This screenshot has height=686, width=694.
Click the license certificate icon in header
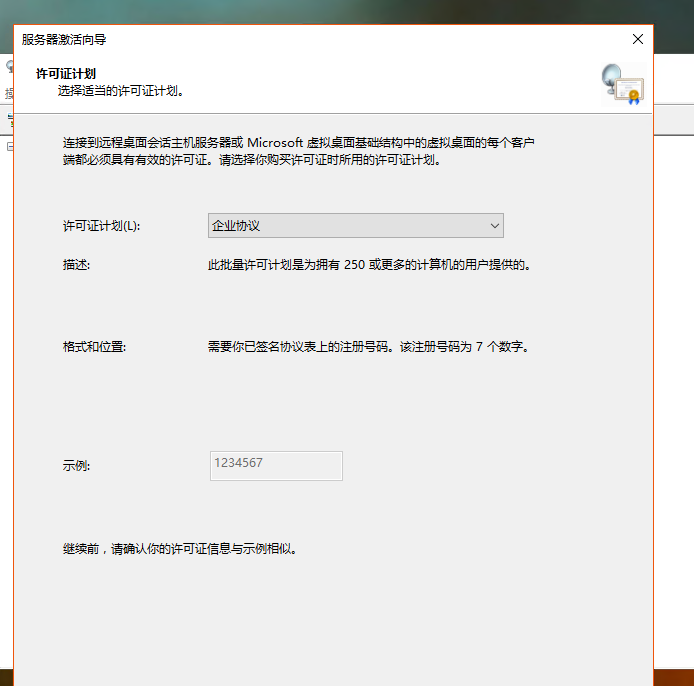(623, 84)
